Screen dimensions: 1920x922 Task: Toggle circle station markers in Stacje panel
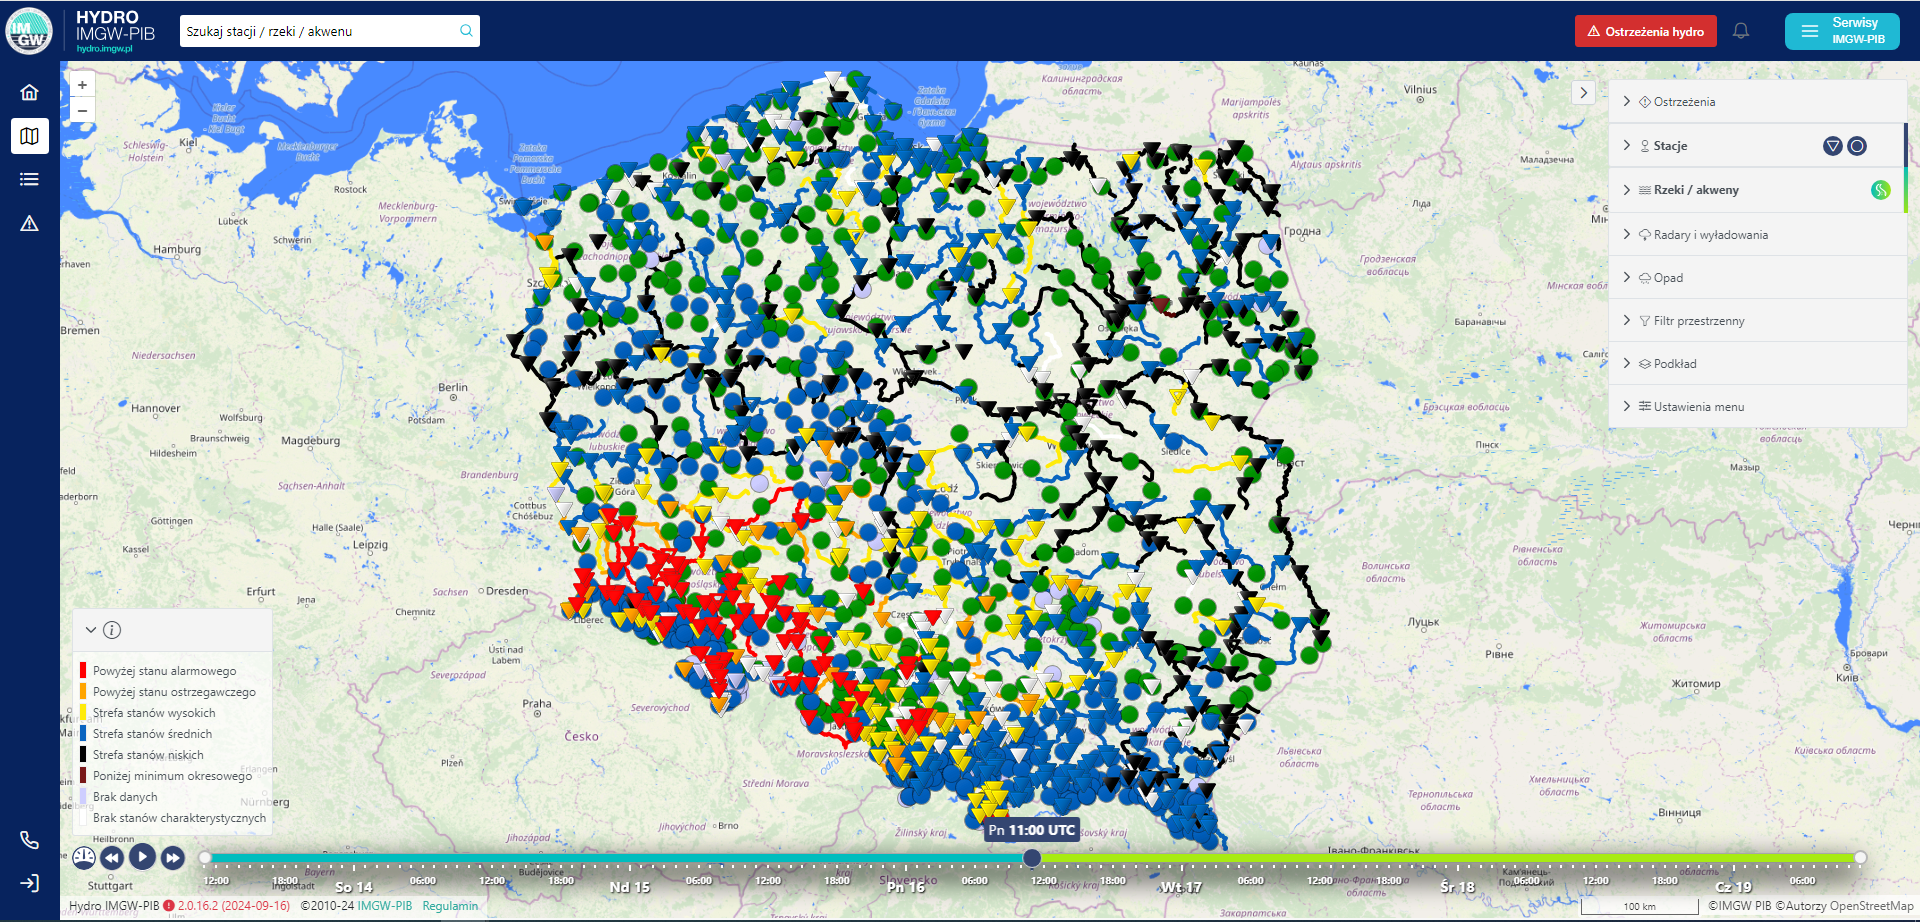tap(1857, 145)
